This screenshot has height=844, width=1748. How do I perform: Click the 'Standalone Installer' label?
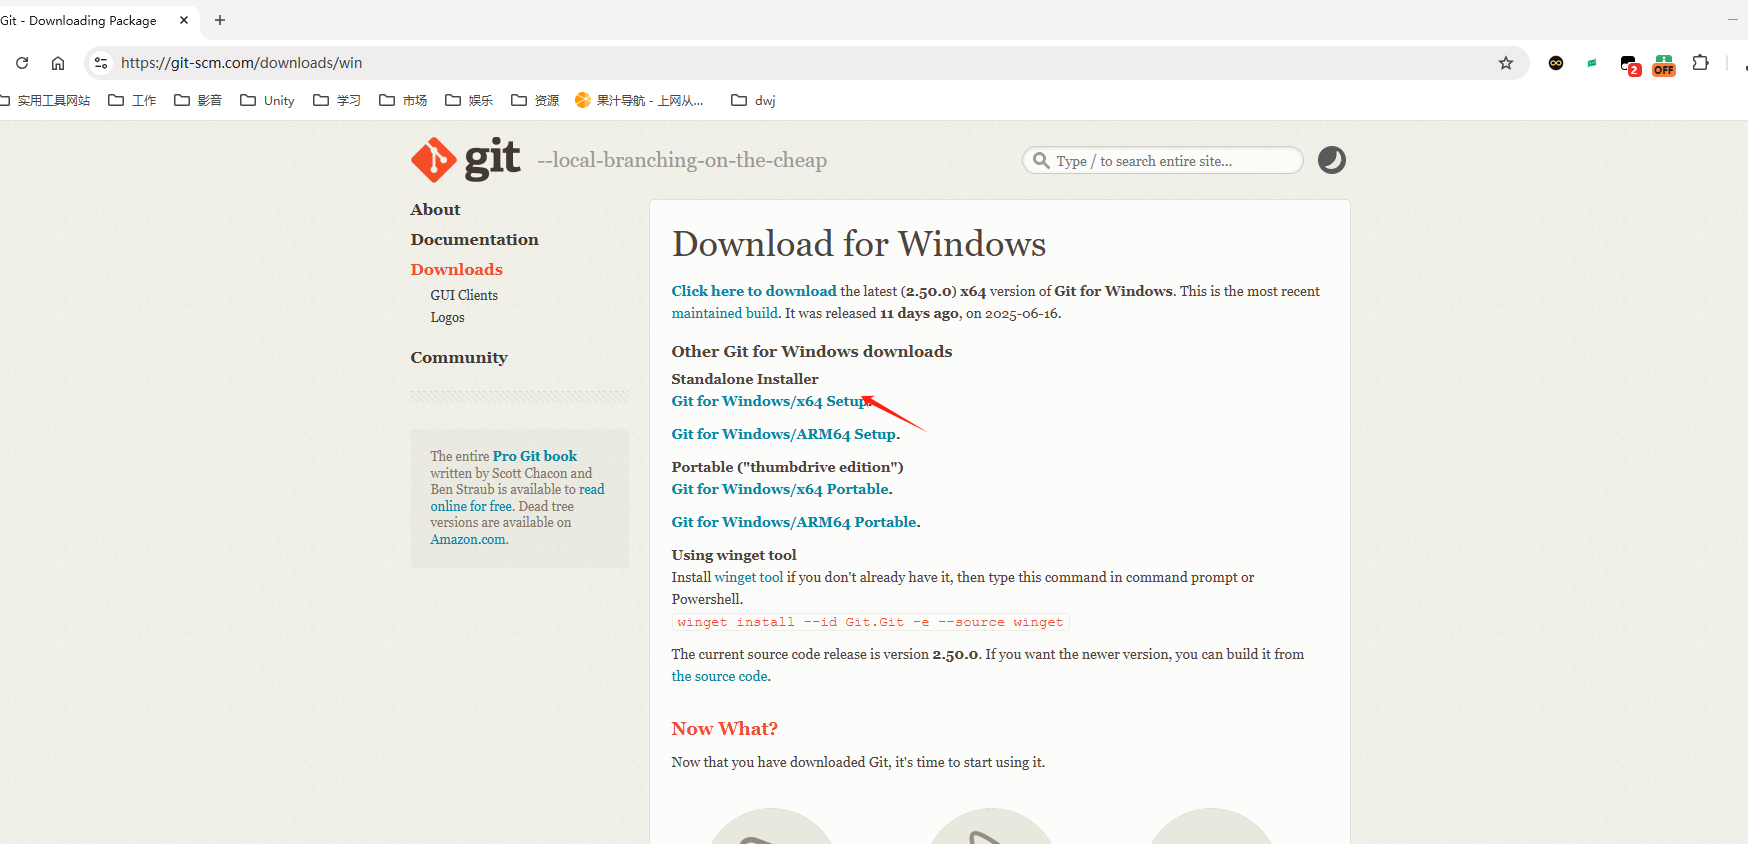pyautogui.click(x=744, y=379)
